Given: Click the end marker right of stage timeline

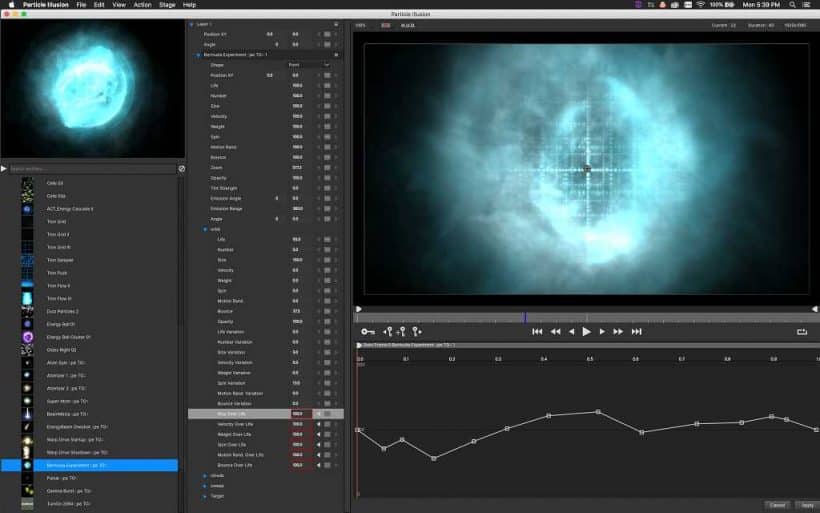Looking at the screenshot, I should [x=815, y=309].
